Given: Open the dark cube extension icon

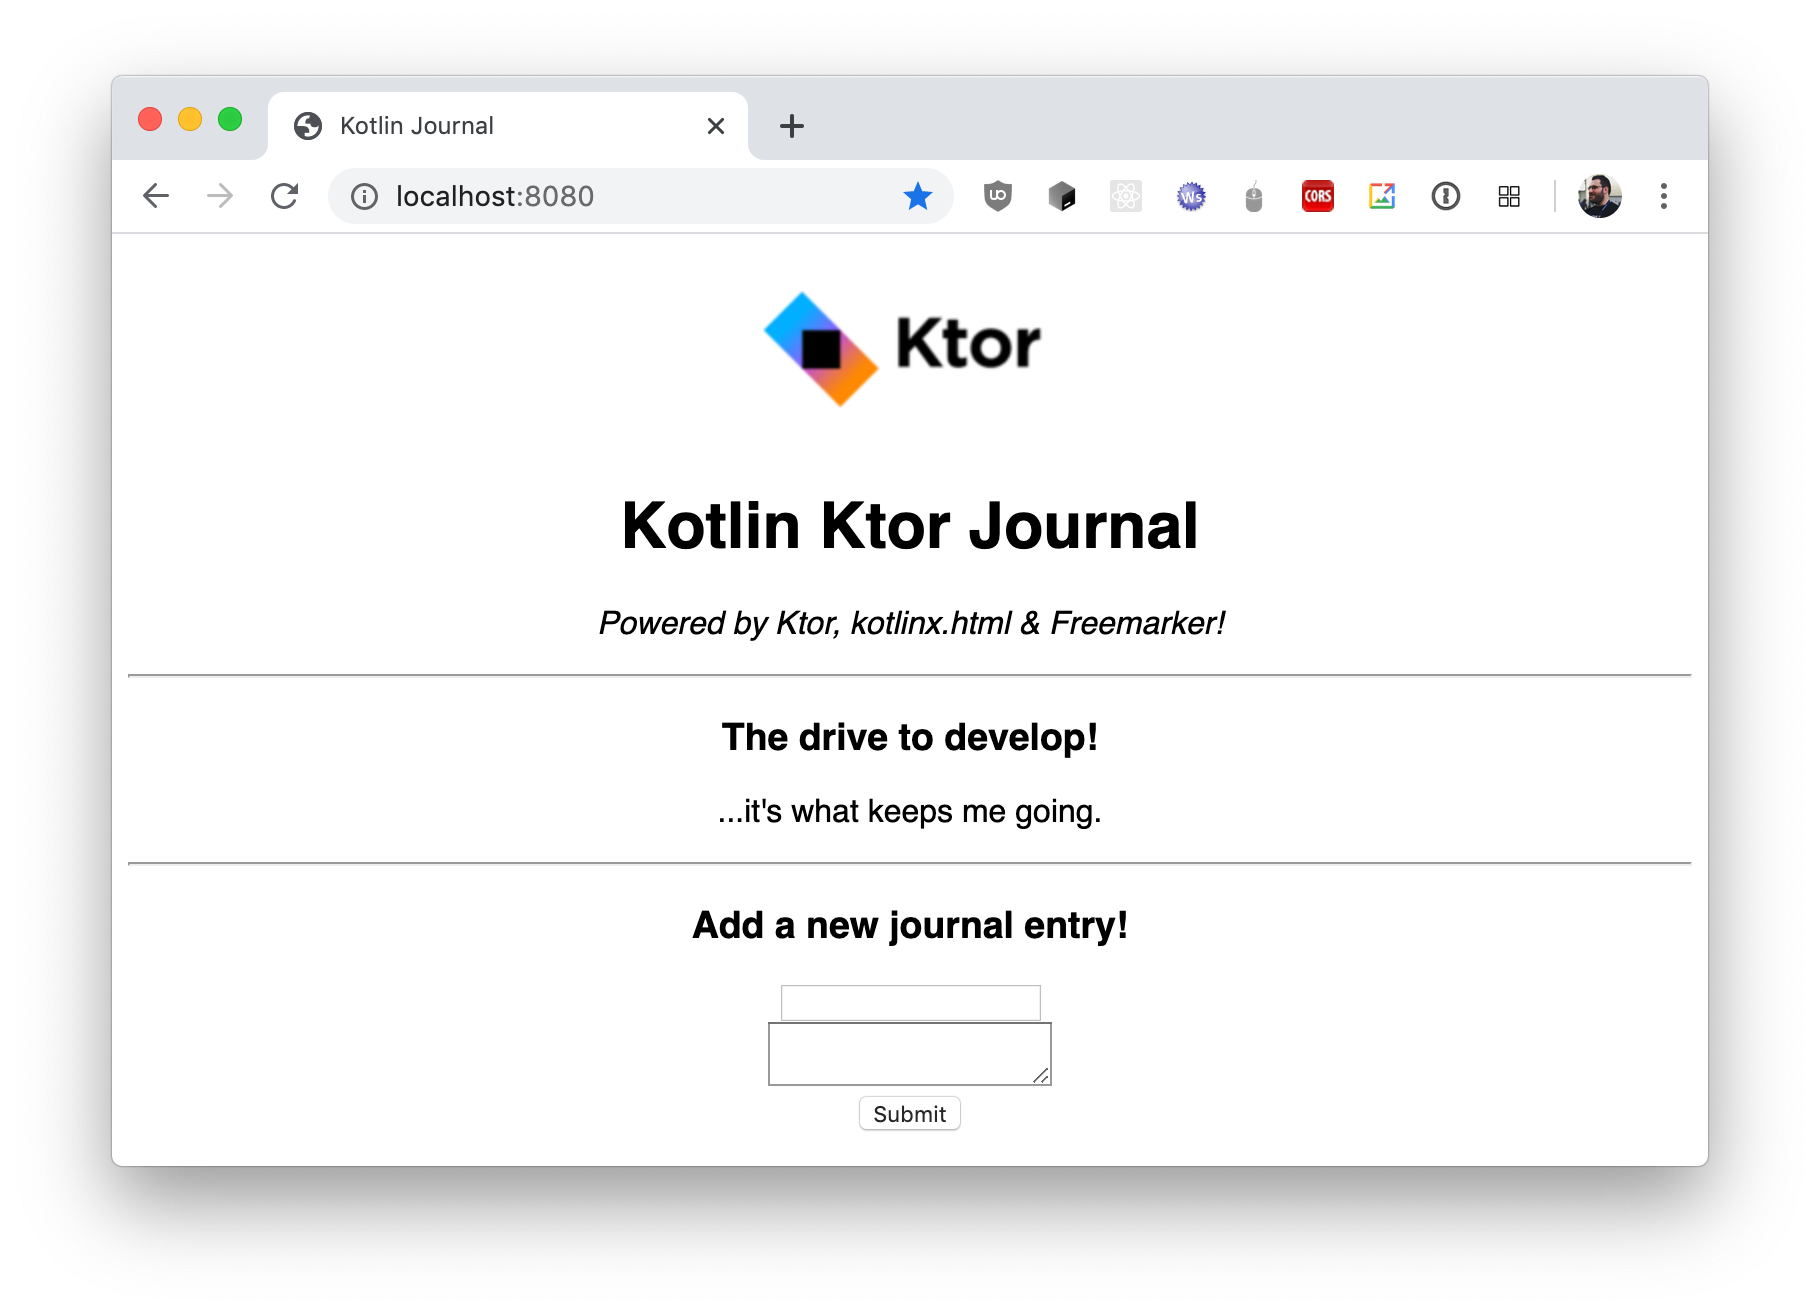Looking at the screenshot, I should pyautogui.click(x=1062, y=196).
